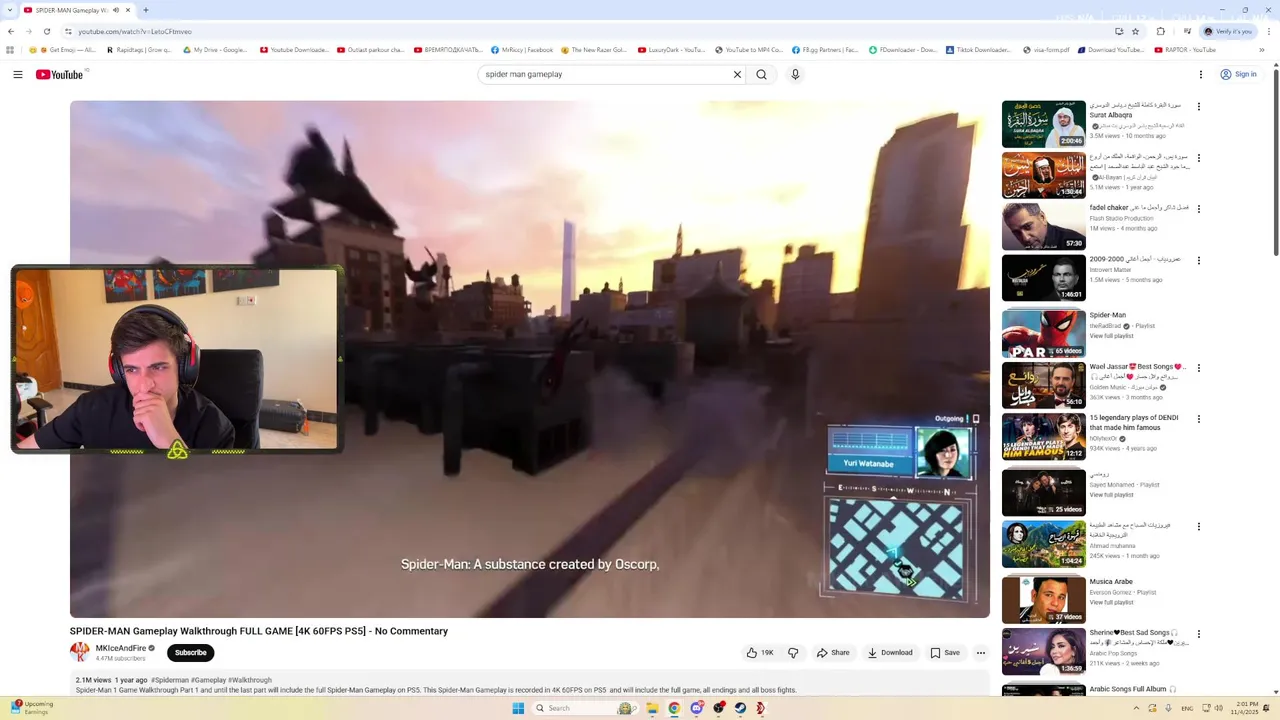
Task: Close the SPIDER-MAN Gameplay tab
Action: pyautogui.click(x=127, y=10)
